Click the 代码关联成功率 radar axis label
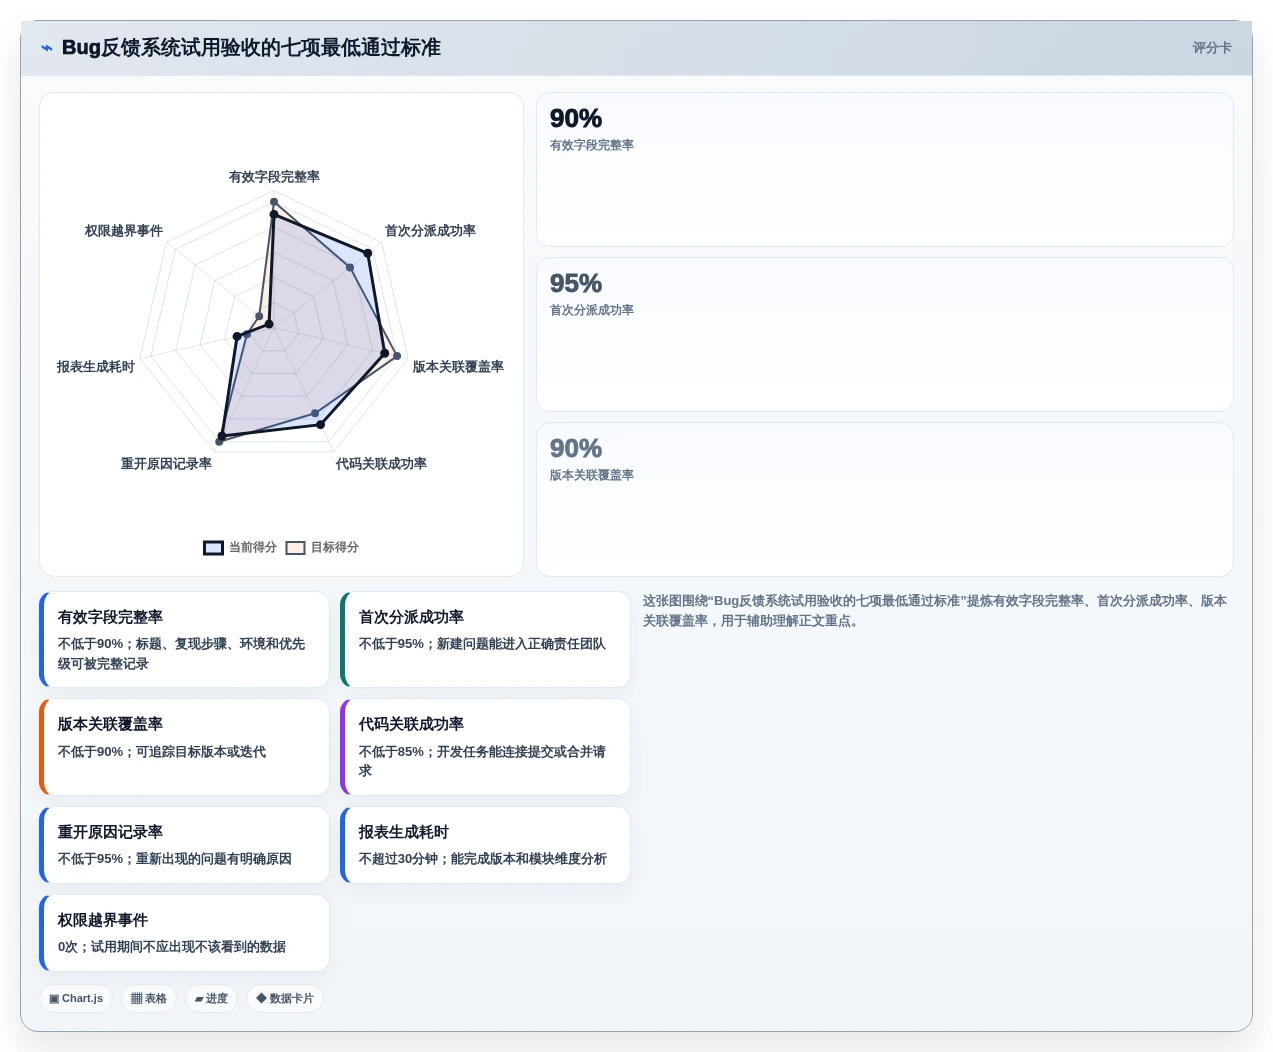The image size is (1273, 1052). tap(381, 464)
